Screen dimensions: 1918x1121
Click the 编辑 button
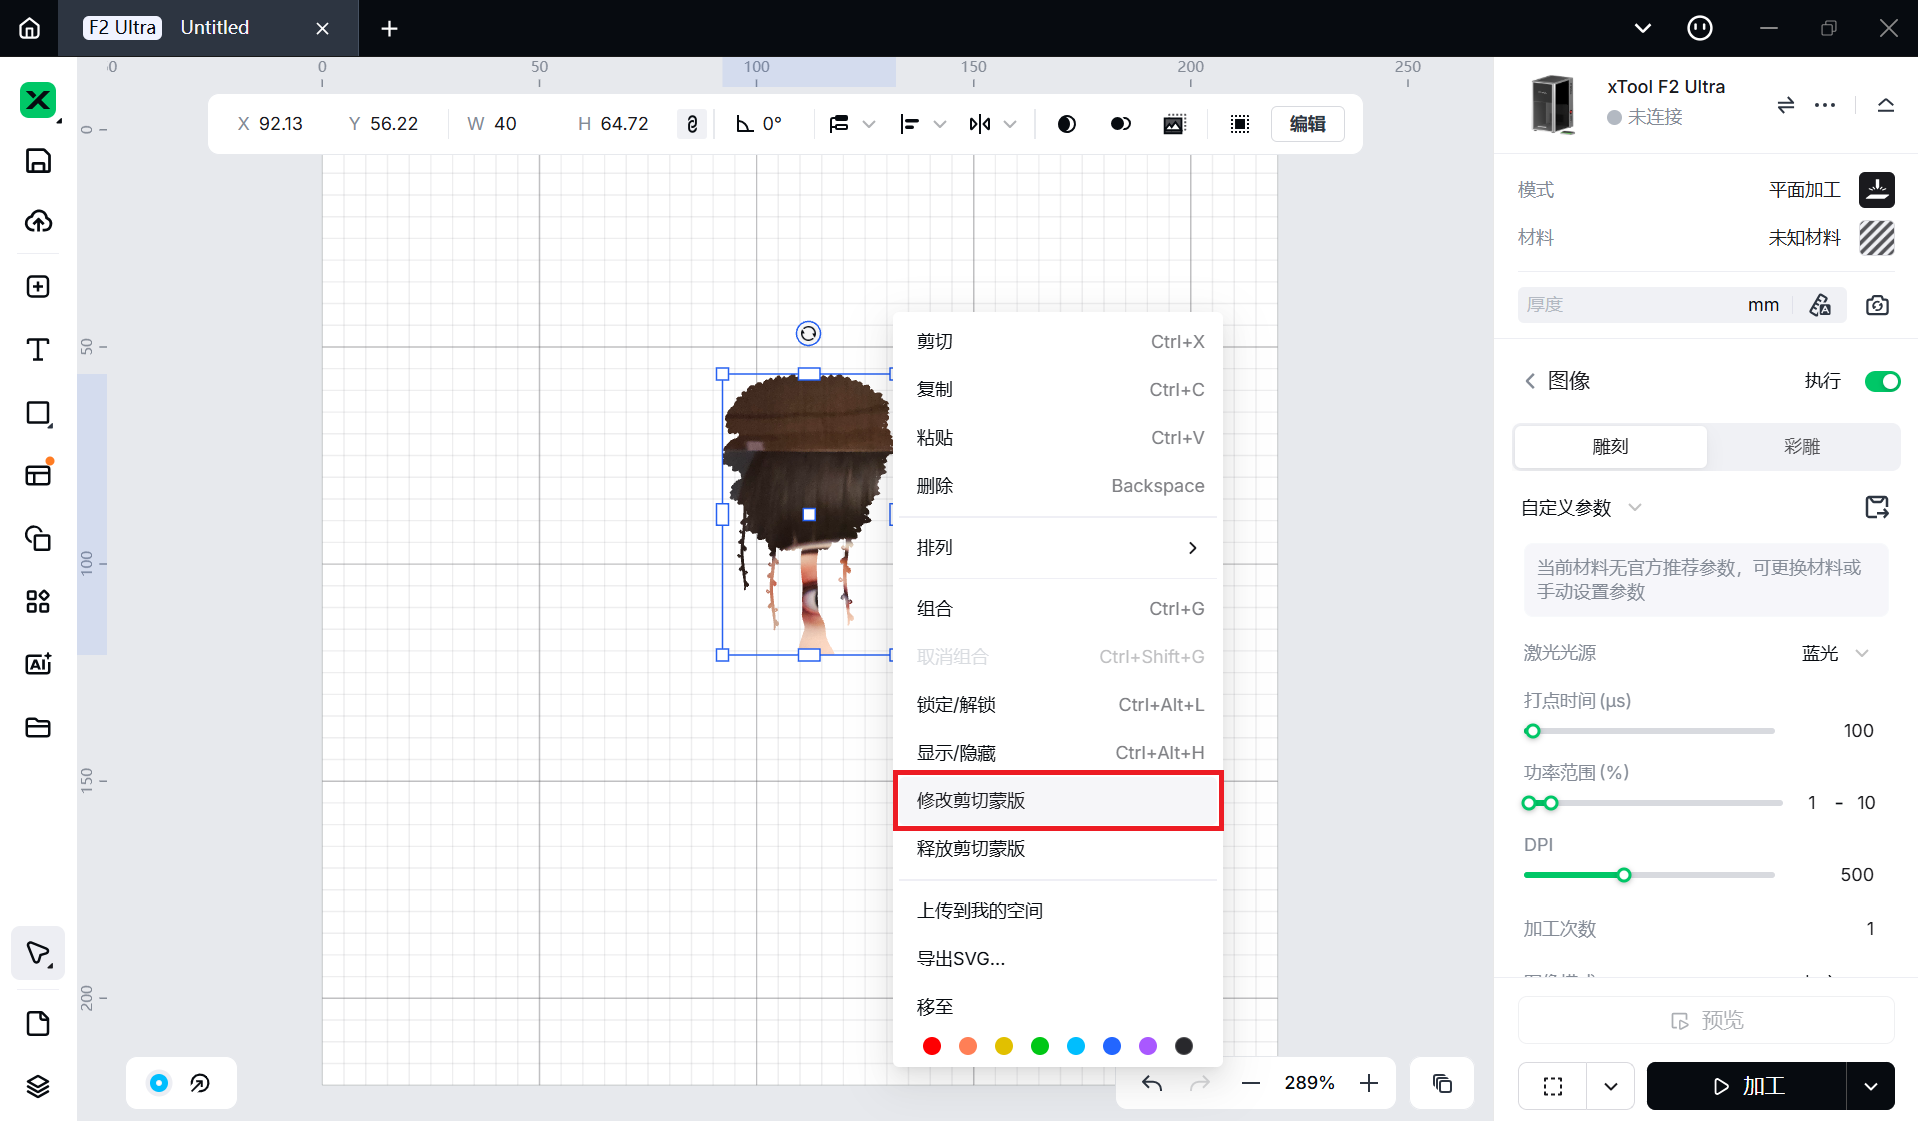pos(1307,124)
